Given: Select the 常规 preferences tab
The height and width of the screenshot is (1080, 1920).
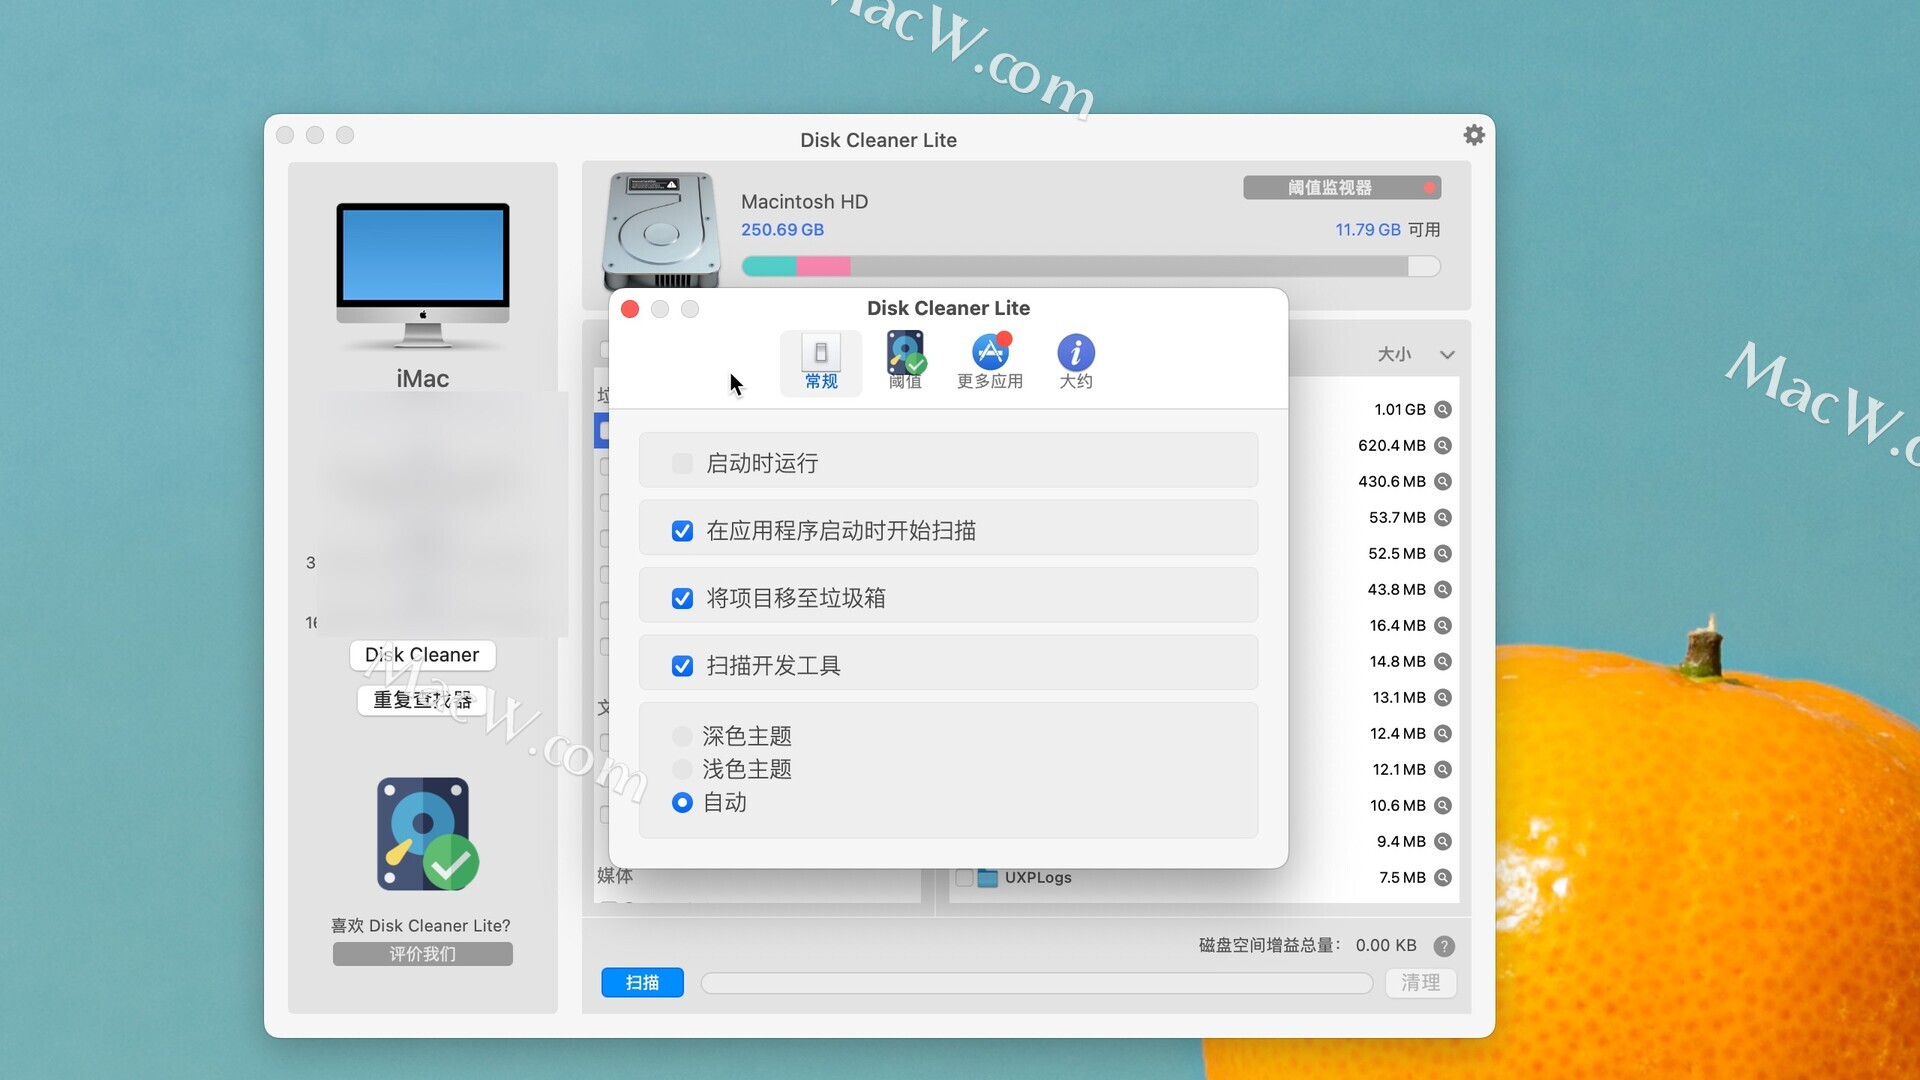Looking at the screenshot, I should coord(821,363).
